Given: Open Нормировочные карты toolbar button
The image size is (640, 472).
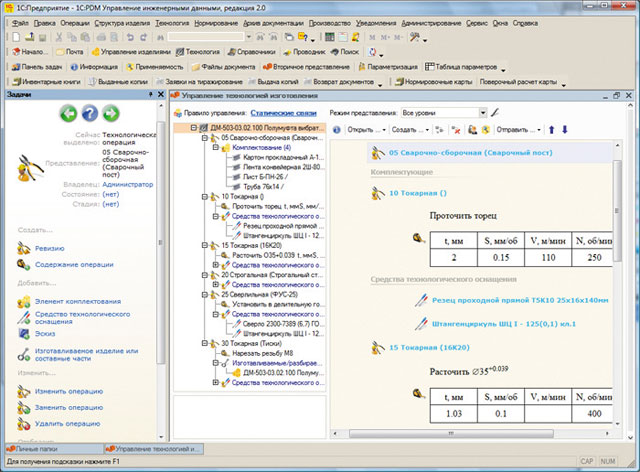Looking at the screenshot, I should click(x=433, y=82).
